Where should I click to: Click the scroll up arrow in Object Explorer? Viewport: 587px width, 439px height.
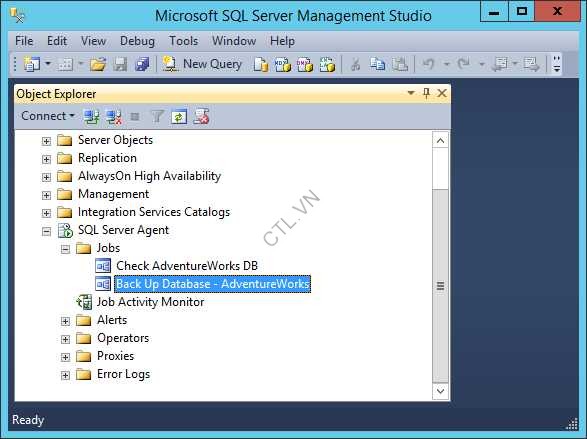(441, 141)
